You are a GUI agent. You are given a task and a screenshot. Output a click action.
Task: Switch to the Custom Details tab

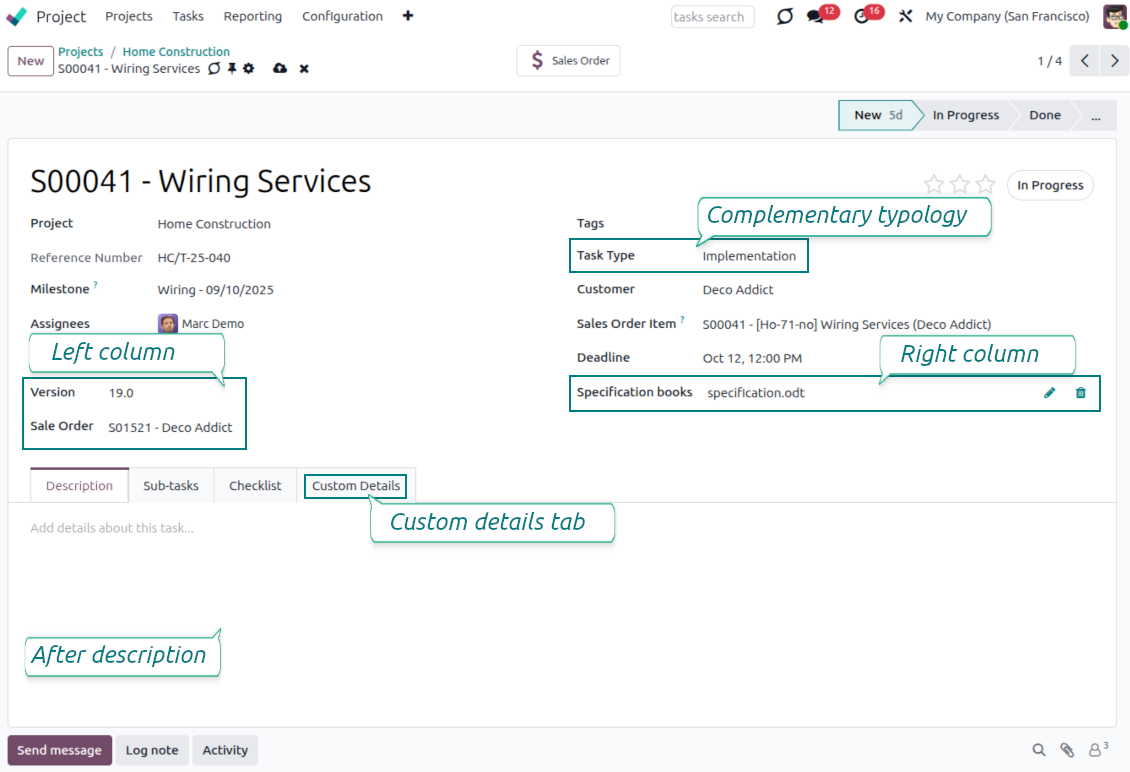point(356,486)
